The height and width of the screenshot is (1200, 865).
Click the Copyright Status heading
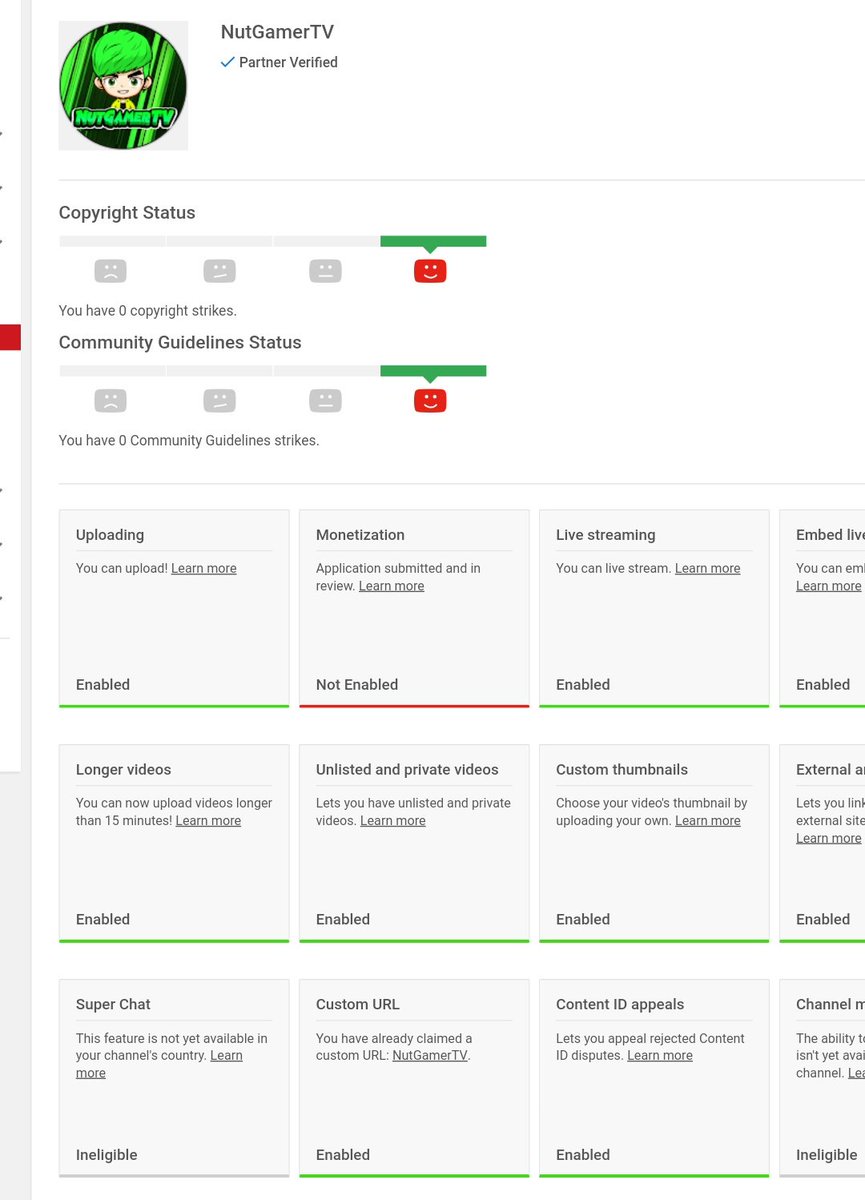point(127,213)
